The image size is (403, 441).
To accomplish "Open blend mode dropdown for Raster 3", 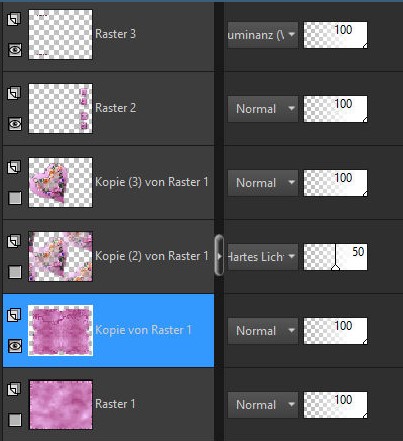I will pos(263,35).
